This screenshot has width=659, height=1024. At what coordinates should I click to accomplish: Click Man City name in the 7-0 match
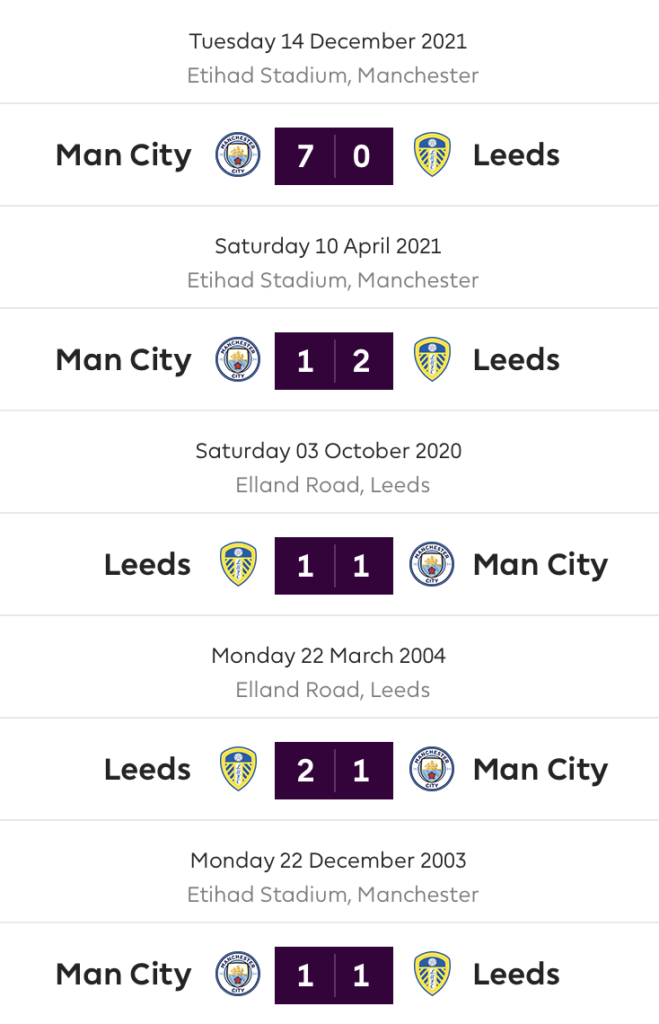(123, 157)
